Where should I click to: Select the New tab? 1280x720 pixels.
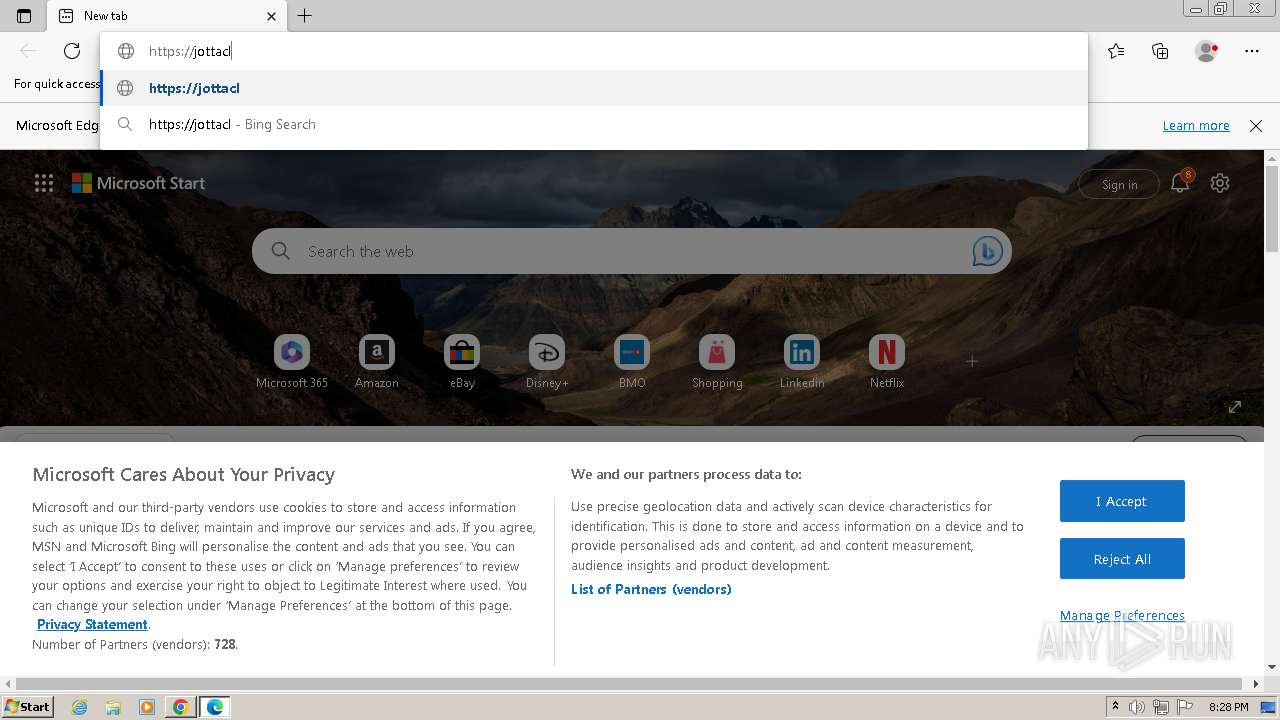[x=168, y=16]
